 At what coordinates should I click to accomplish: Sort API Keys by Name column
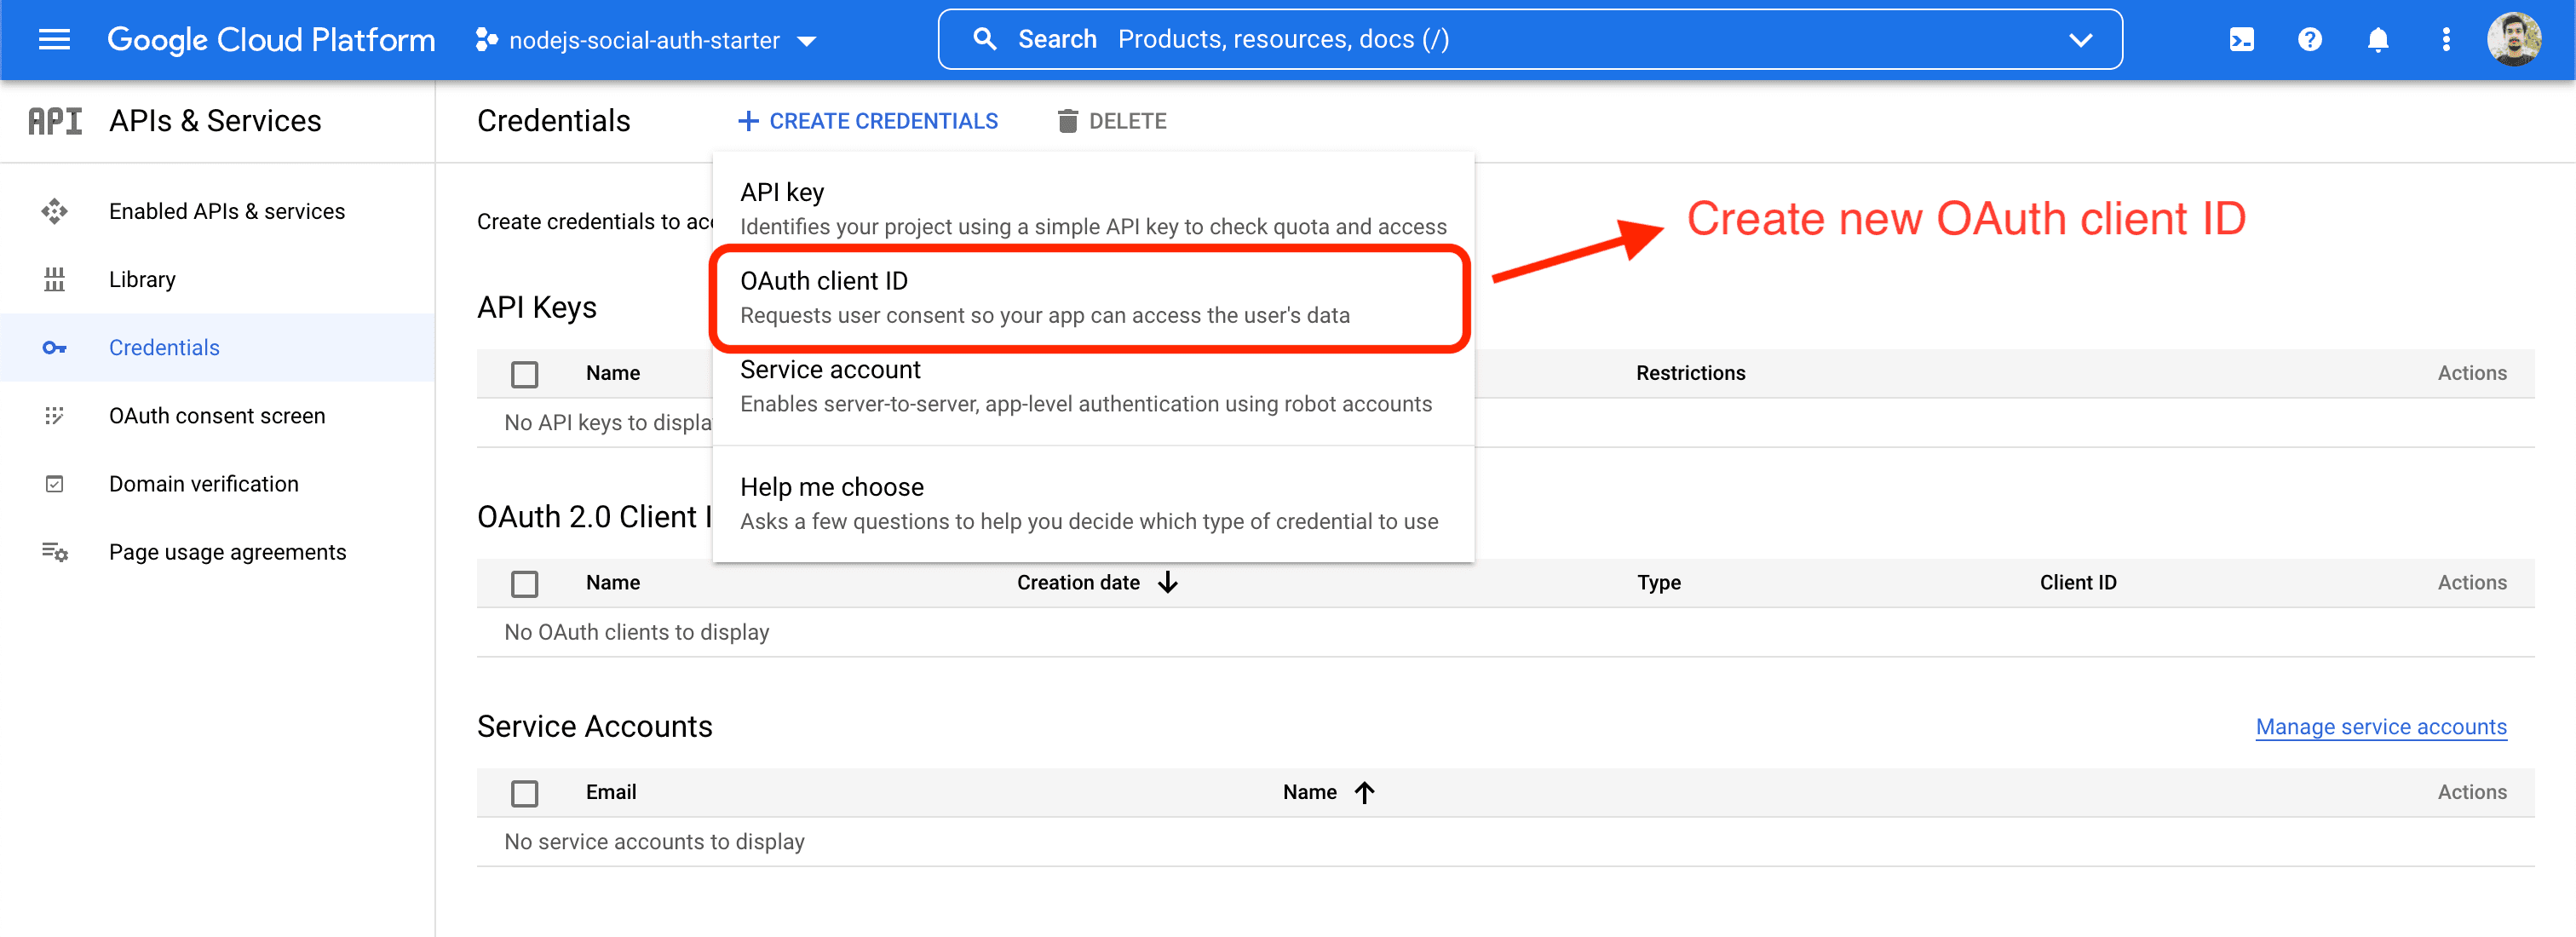click(613, 373)
